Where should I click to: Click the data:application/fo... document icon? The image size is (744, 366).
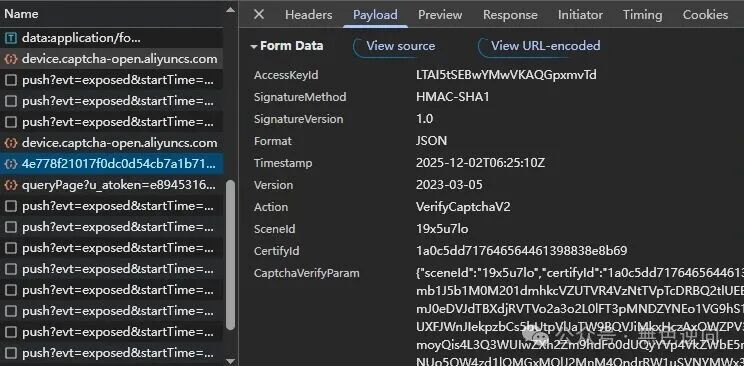tap(10, 38)
